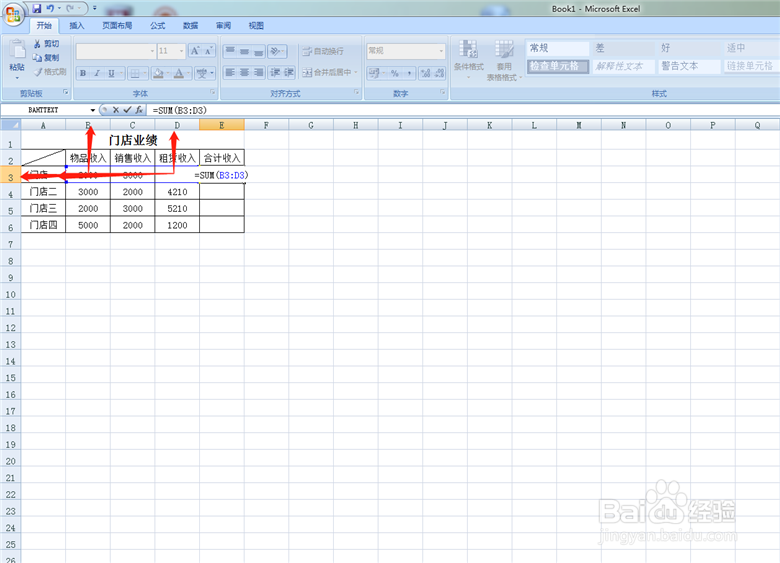This screenshot has width=780, height=563.
Task: Apply the 解释性文本 cell style
Action: click(623, 66)
